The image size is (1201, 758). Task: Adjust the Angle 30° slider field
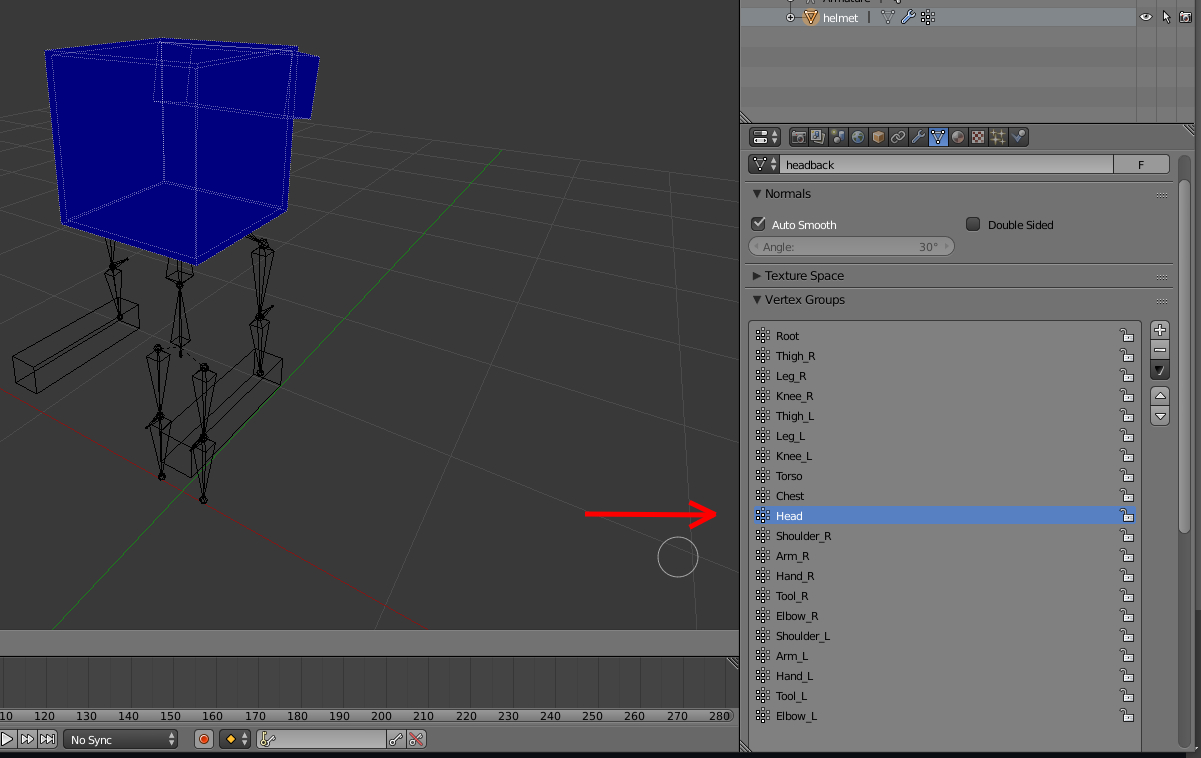click(x=851, y=246)
